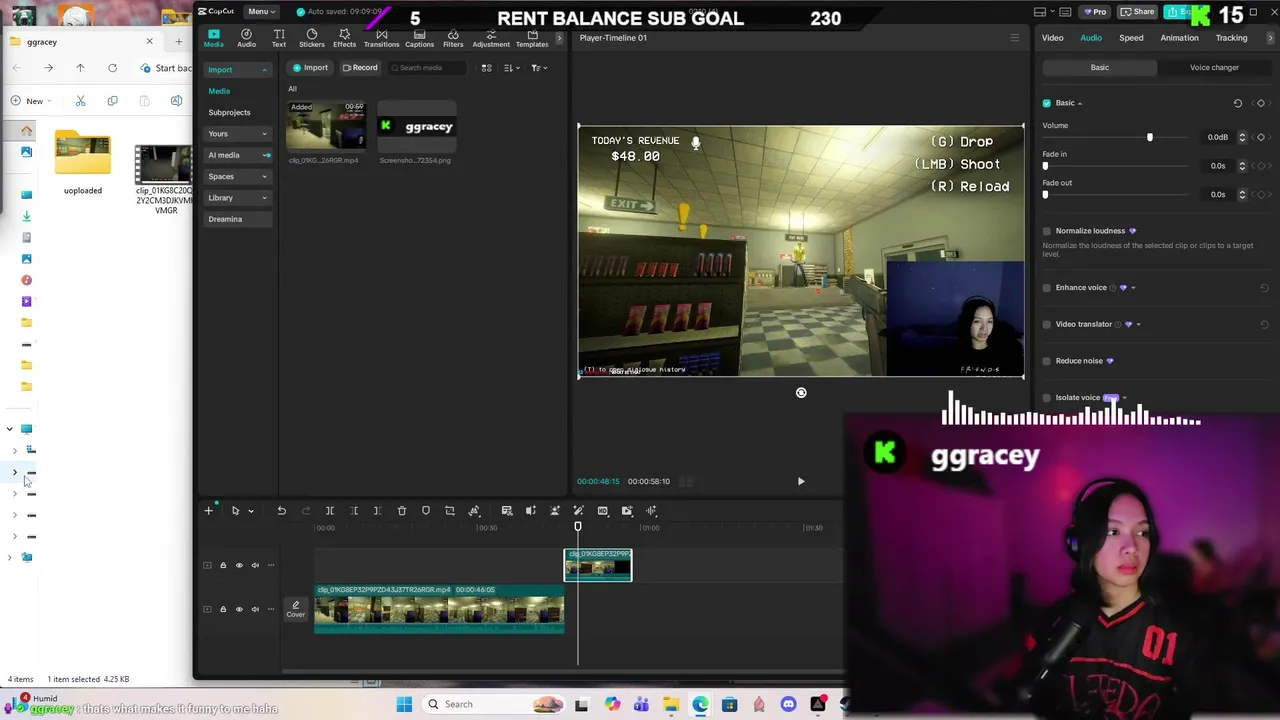The height and width of the screenshot is (720, 1280).
Task: Open the Text tool tab
Action: pyautogui.click(x=279, y=38)
